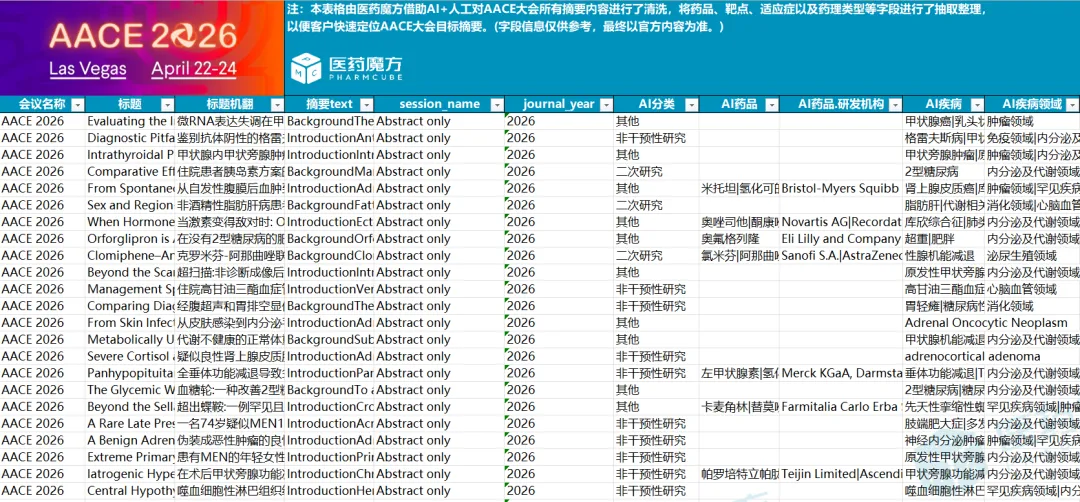Screen dimensions: 1080x502
Task: Select the title cell 'A Rare Late Pres'
Action: click(131, 423)
